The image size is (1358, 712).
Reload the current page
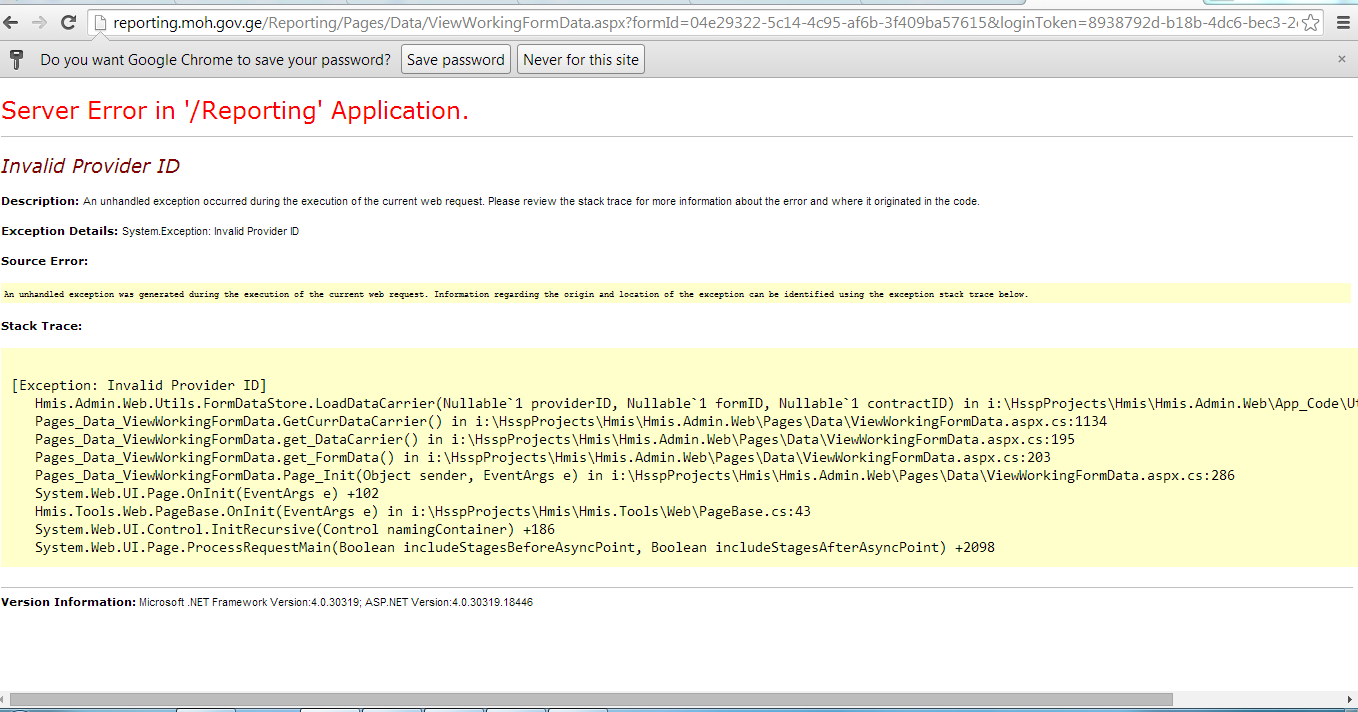click(68, 22)
